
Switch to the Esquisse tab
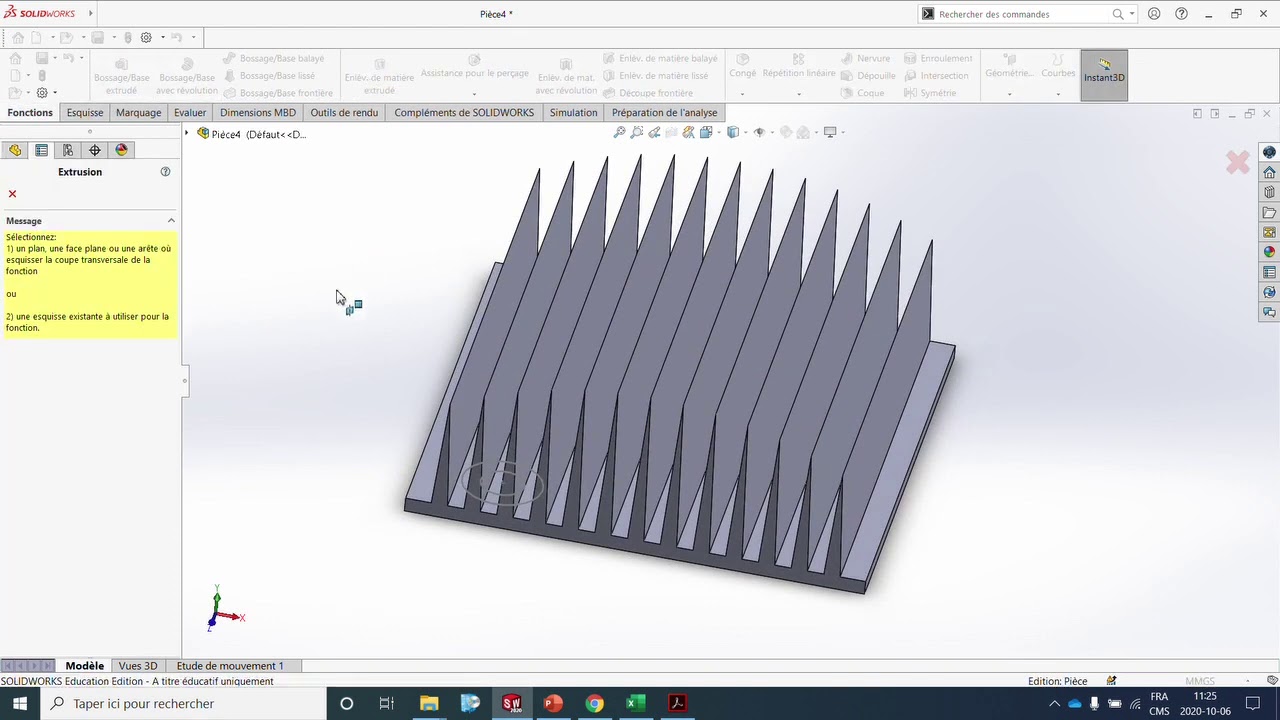point(85,113)
